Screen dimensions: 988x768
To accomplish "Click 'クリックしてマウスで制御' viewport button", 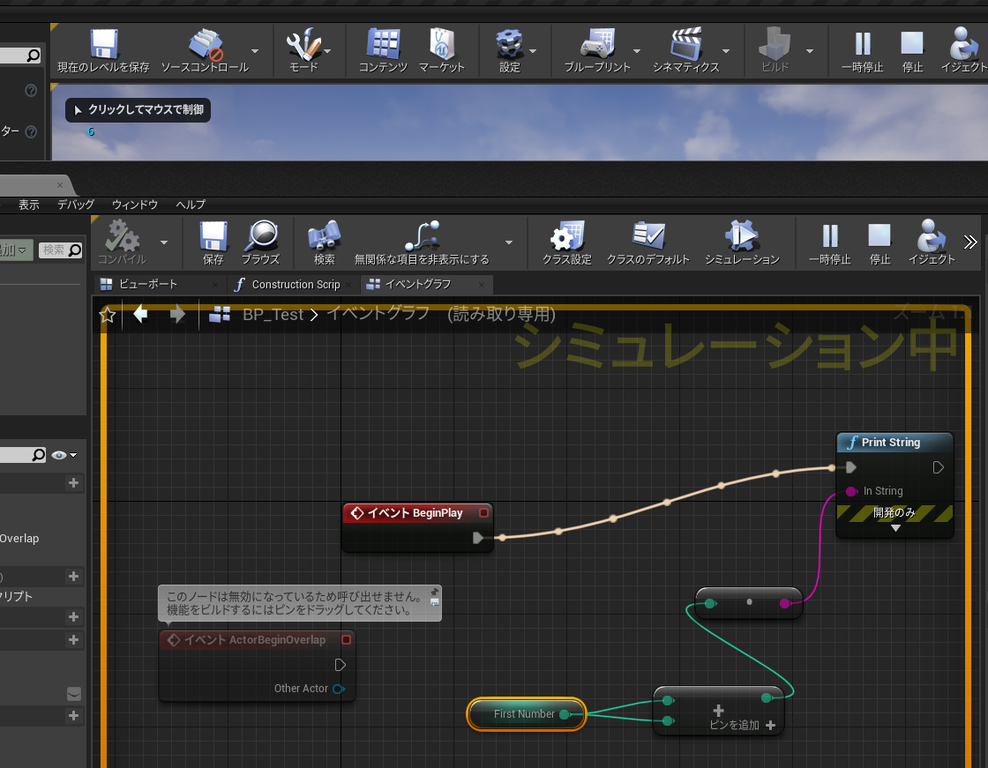I will pyautogui.click(x=138, y=110).
